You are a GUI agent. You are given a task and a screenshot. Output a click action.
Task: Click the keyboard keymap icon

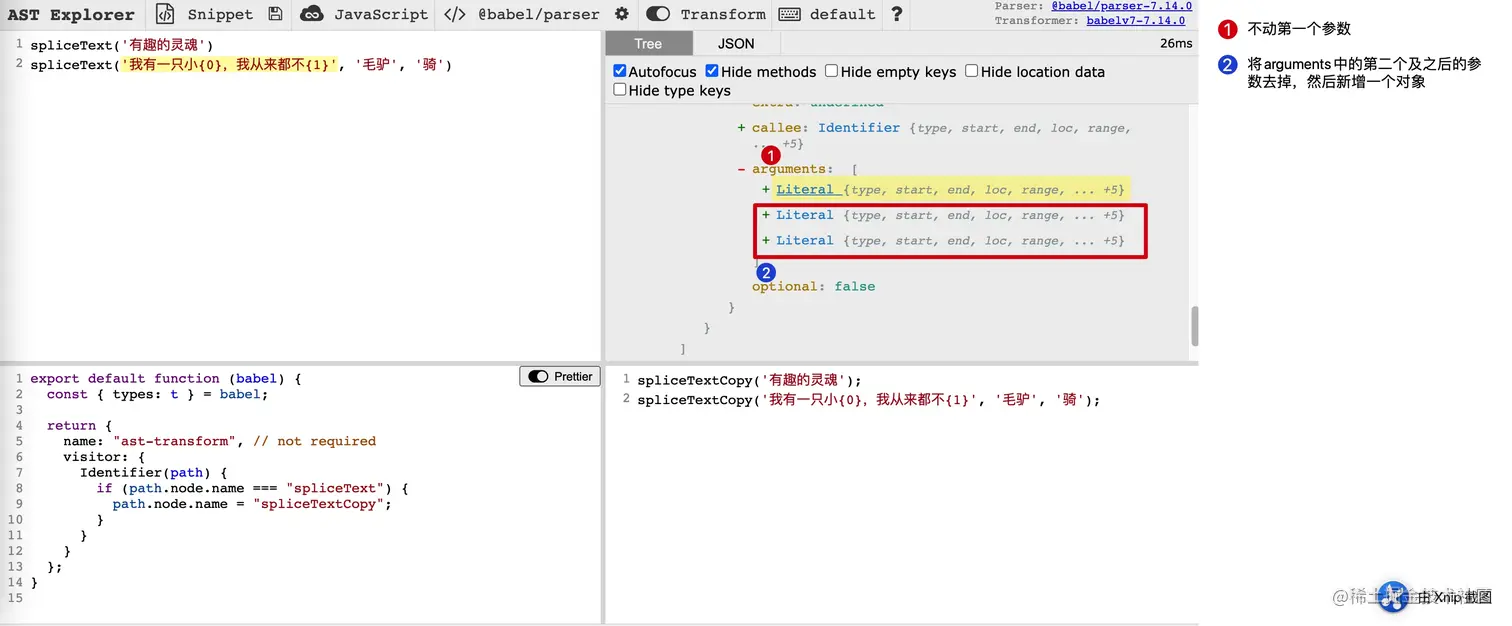(x=789, y=14)
